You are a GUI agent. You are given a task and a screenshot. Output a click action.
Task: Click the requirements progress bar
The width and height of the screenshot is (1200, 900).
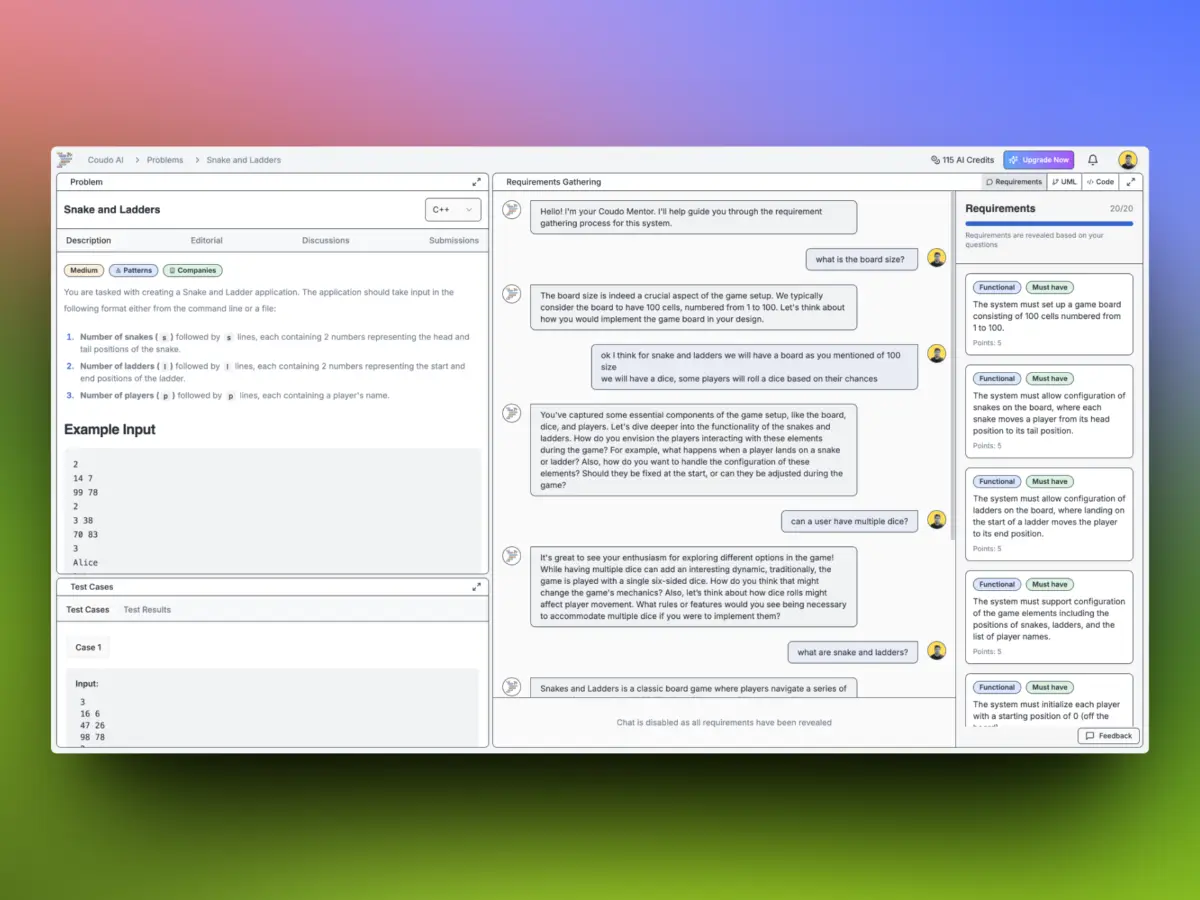coord(1048,224)
